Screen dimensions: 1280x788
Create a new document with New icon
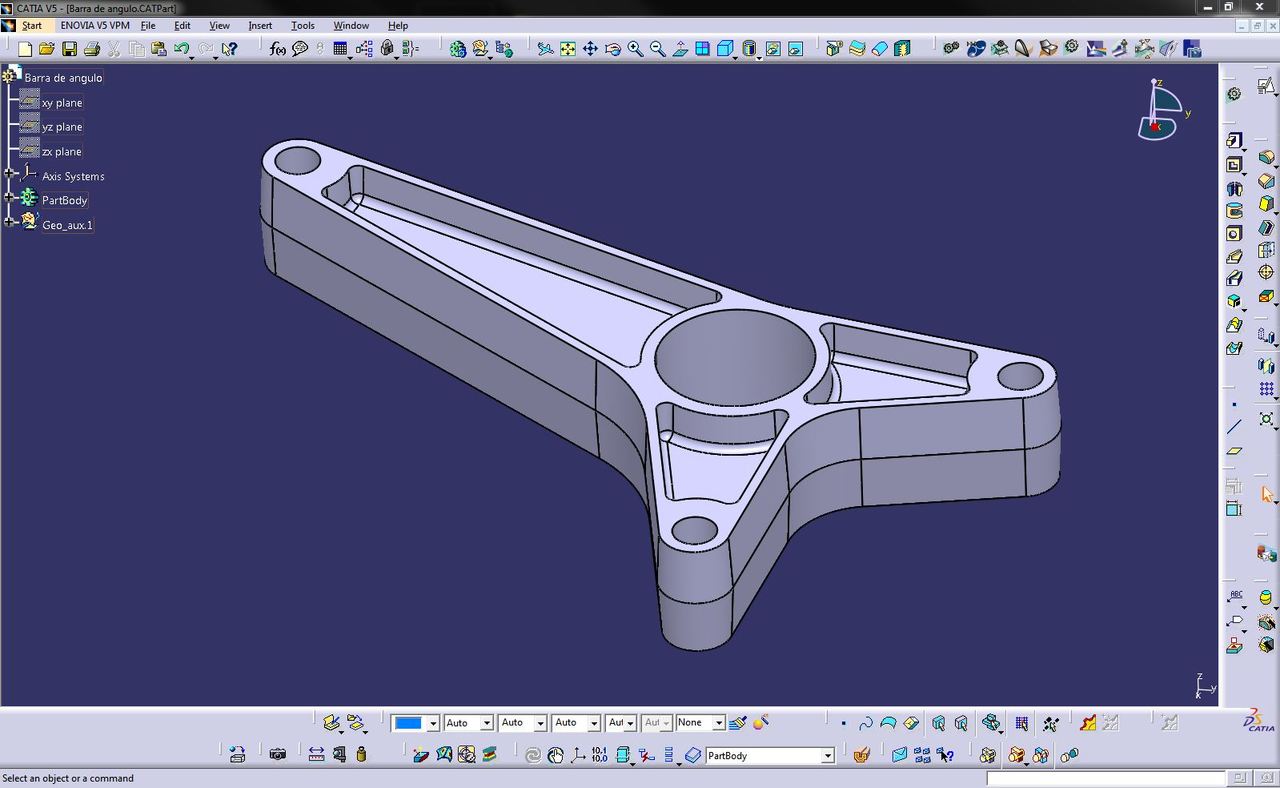[25, 49]
